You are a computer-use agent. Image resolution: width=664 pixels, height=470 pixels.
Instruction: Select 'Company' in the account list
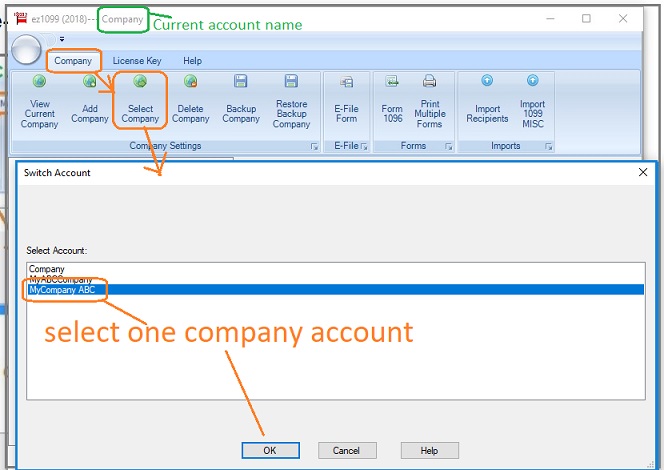[x=47, y=269]
